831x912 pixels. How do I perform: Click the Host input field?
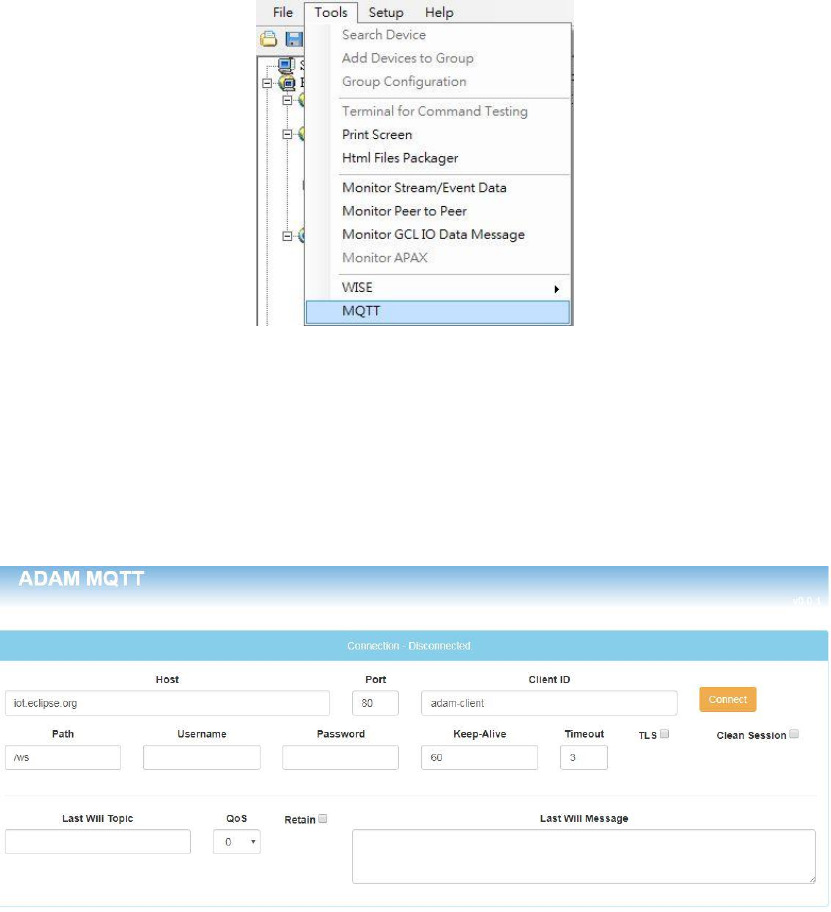[x=167, y=703]
